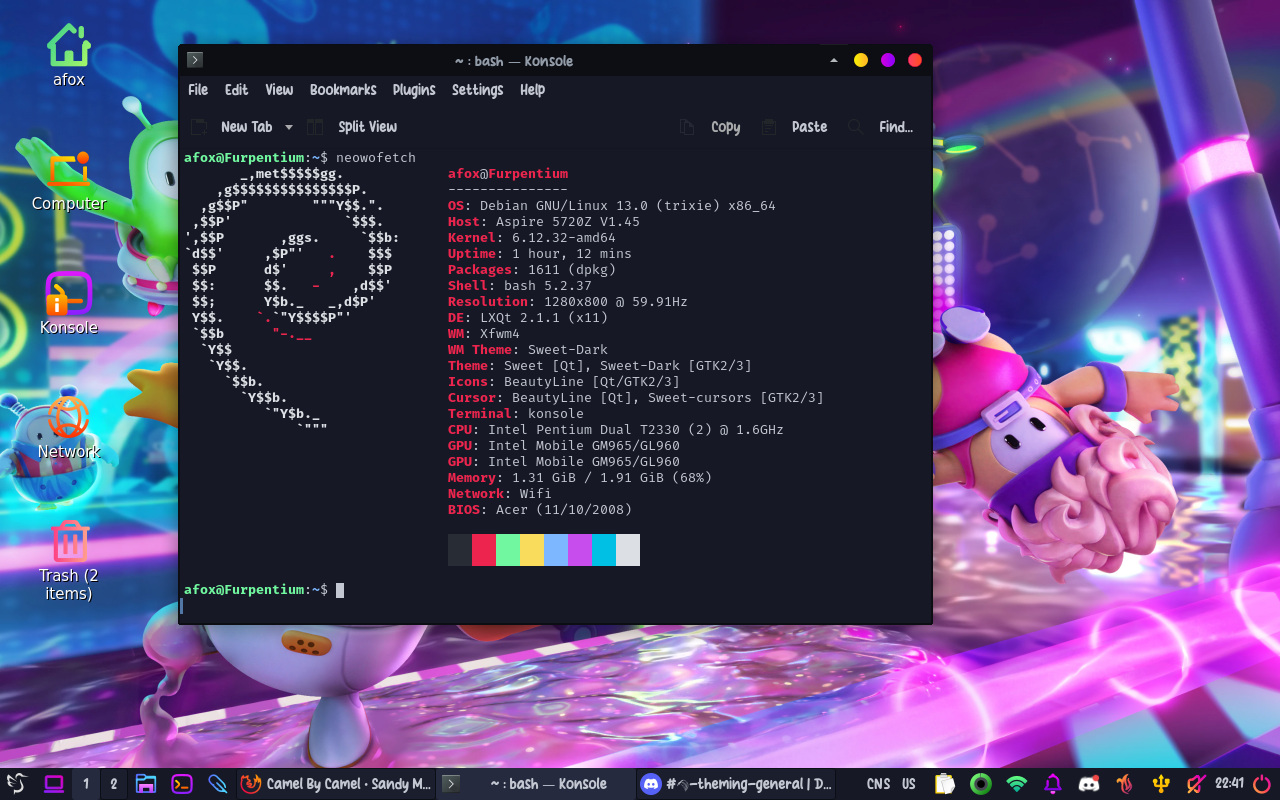Image resolution: width=1280 pixels, height=800 pixels.
Task: Switch to the bash — Konsole taskbar entry
Action: tap(536, 784)
